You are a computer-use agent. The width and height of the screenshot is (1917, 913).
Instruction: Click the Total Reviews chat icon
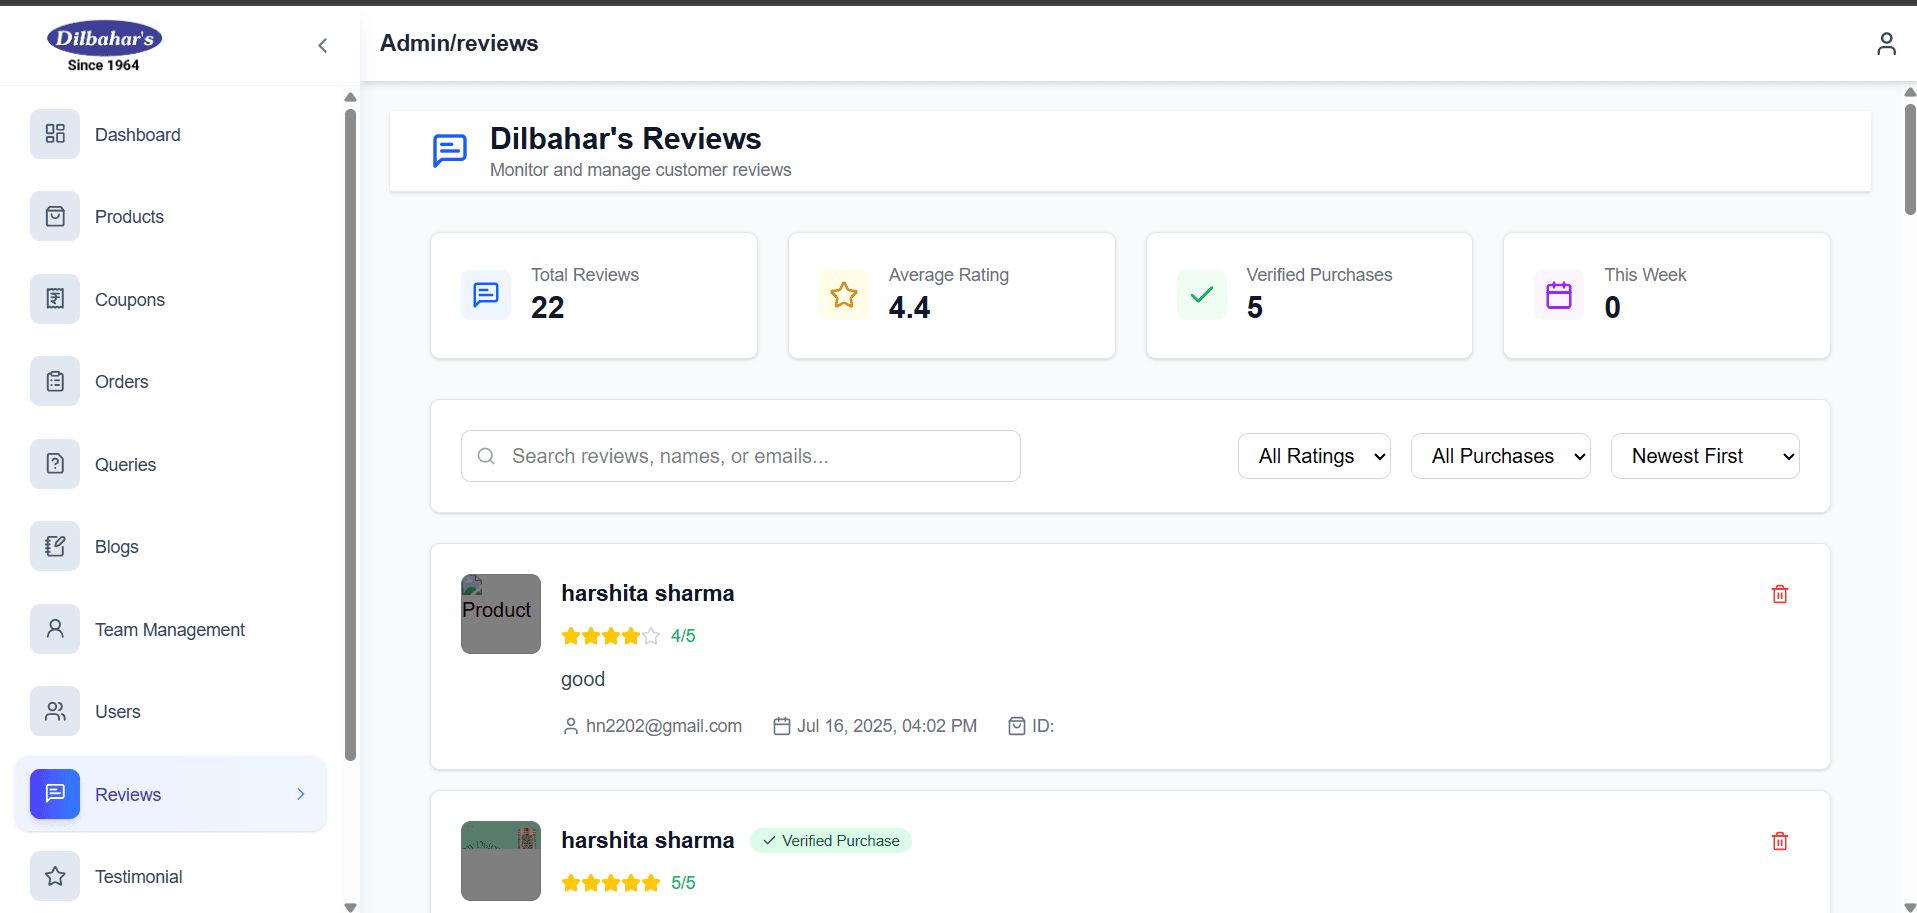click(x=486, y=295)
